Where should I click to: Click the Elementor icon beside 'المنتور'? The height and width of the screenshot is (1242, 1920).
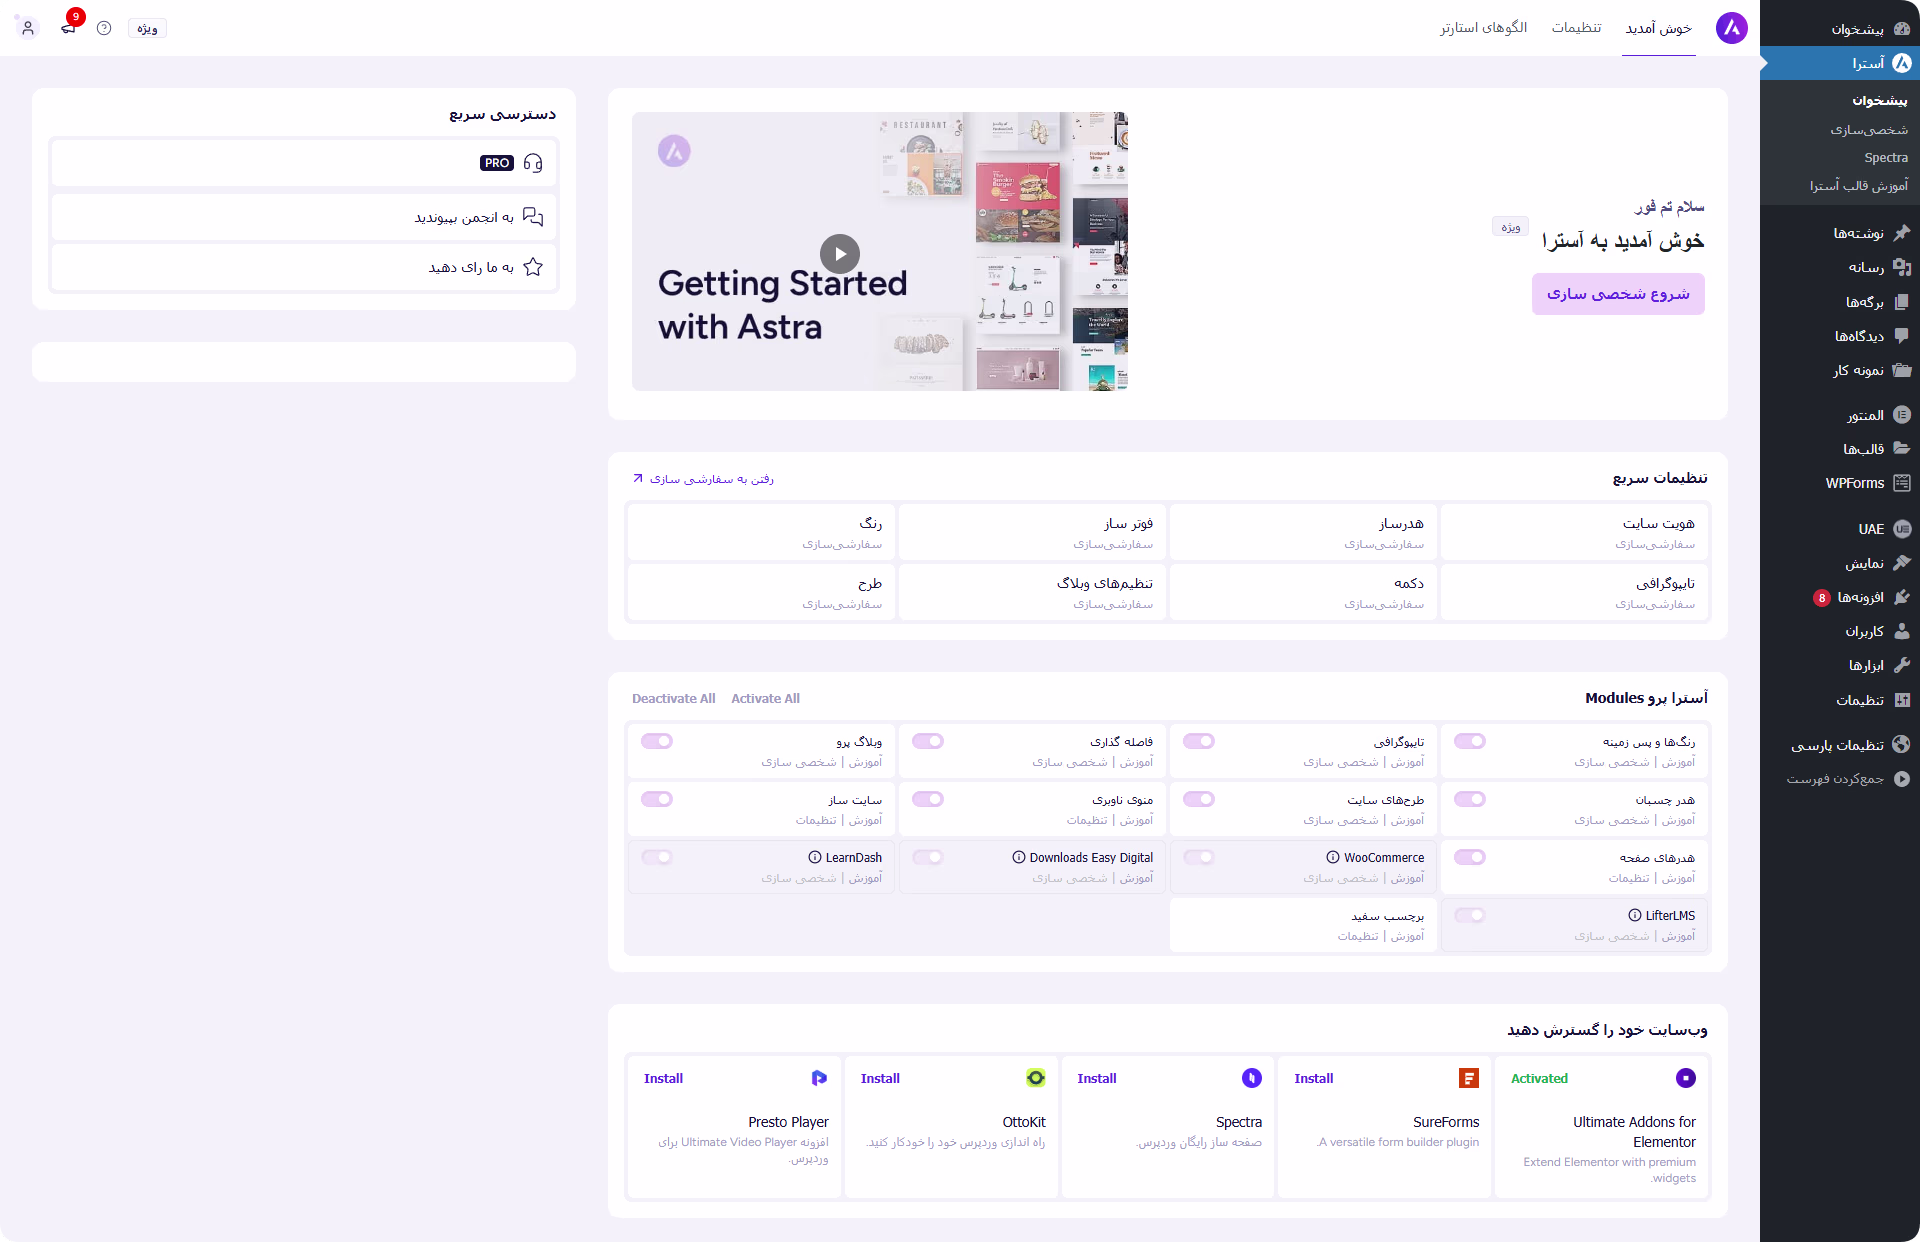(x=1902, y=415)
